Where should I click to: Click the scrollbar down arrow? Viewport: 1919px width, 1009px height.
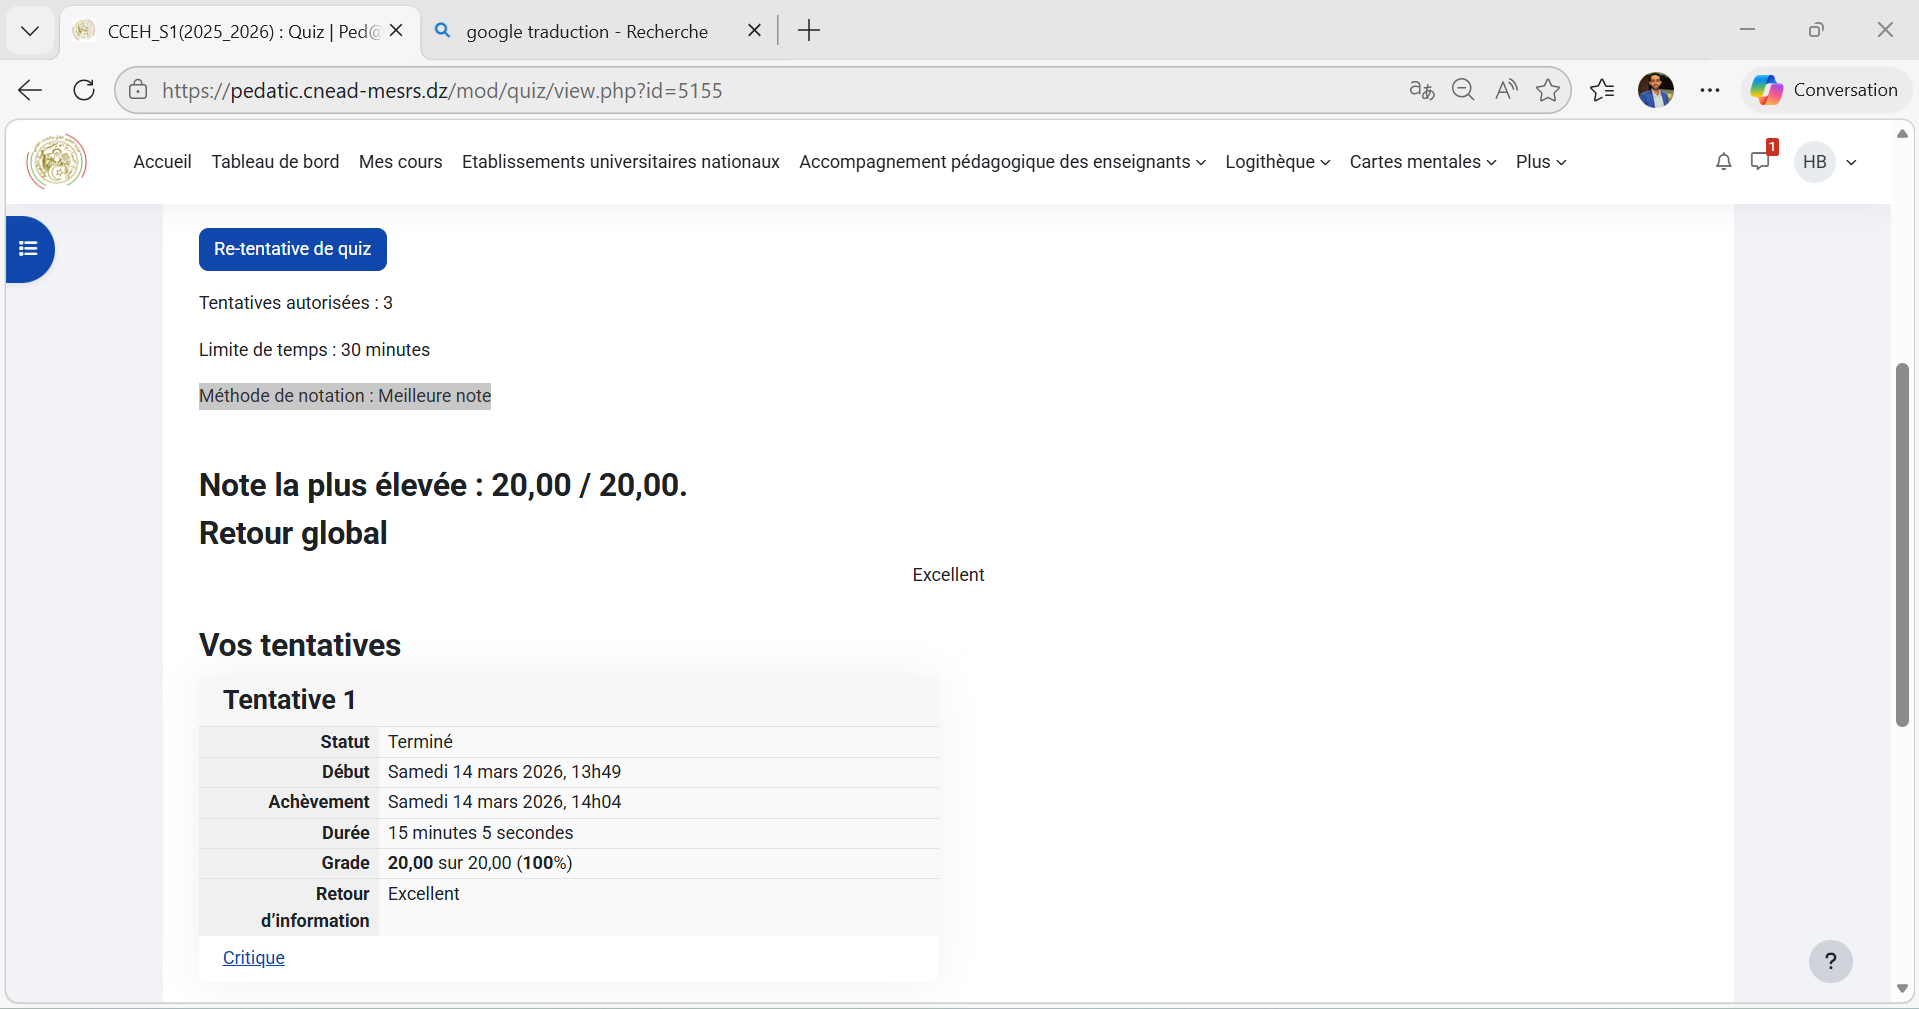point(1902,989)
